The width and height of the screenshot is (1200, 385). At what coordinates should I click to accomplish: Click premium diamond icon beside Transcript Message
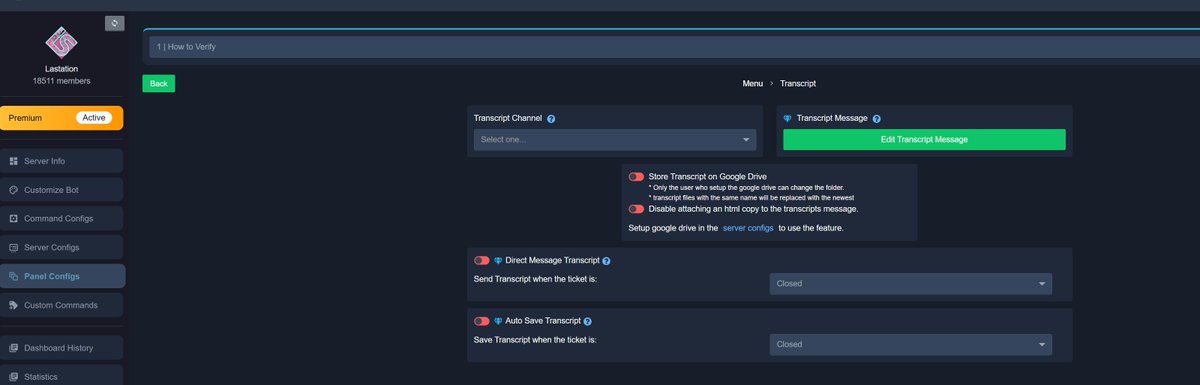[788, 118]
